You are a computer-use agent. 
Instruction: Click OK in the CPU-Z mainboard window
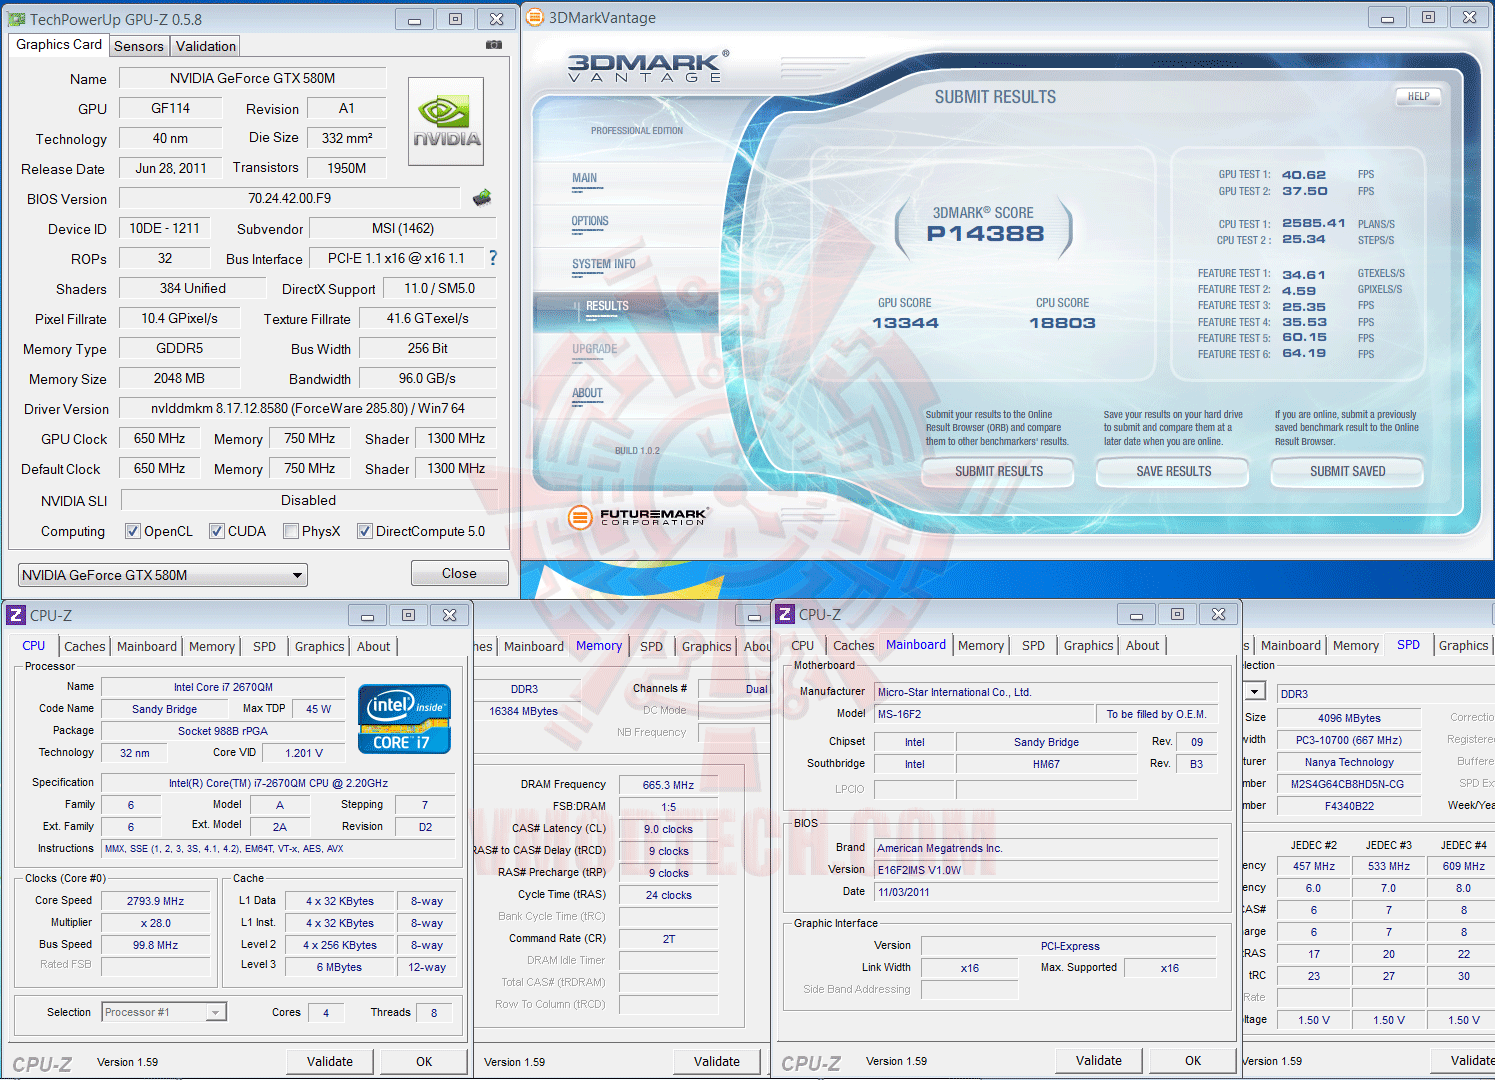(1193, 1060)
